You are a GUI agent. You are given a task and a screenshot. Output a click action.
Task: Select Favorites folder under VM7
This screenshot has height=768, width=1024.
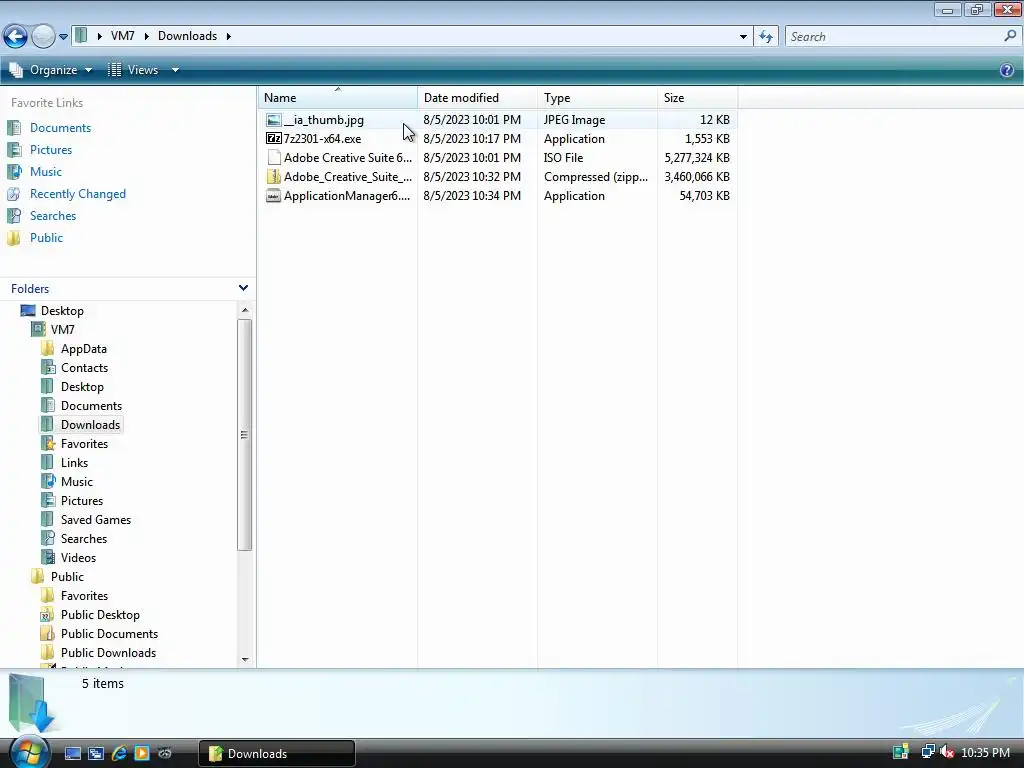tap(84, 443)
